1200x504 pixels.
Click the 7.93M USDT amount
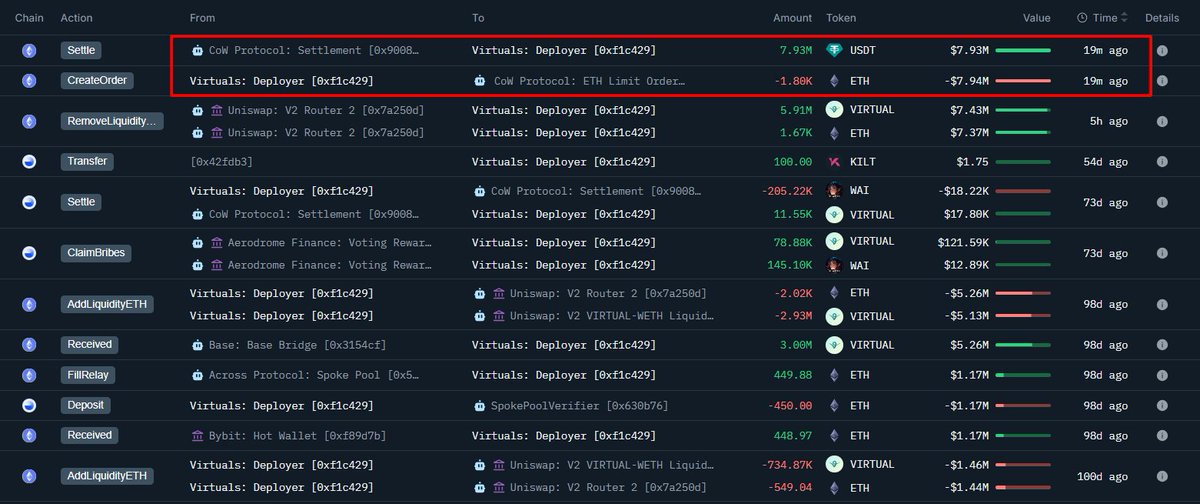coord(795,50)
